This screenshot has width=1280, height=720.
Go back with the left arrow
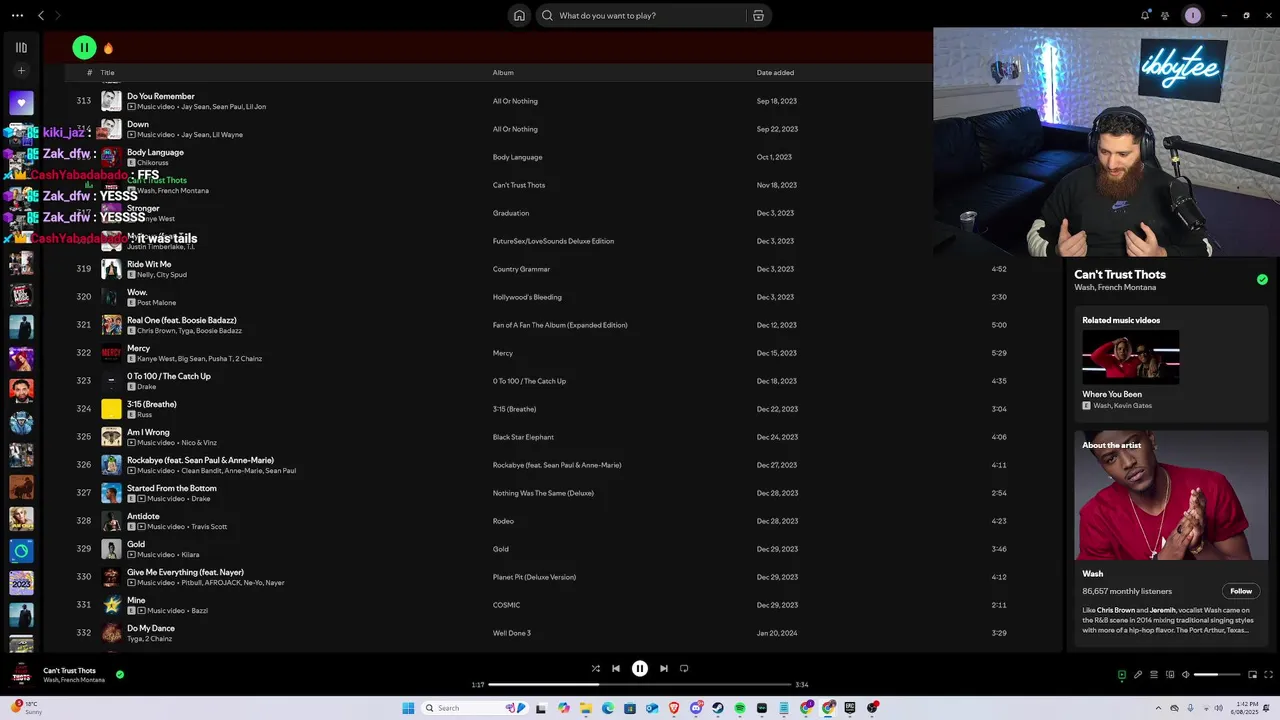click(x=41, y=15)
